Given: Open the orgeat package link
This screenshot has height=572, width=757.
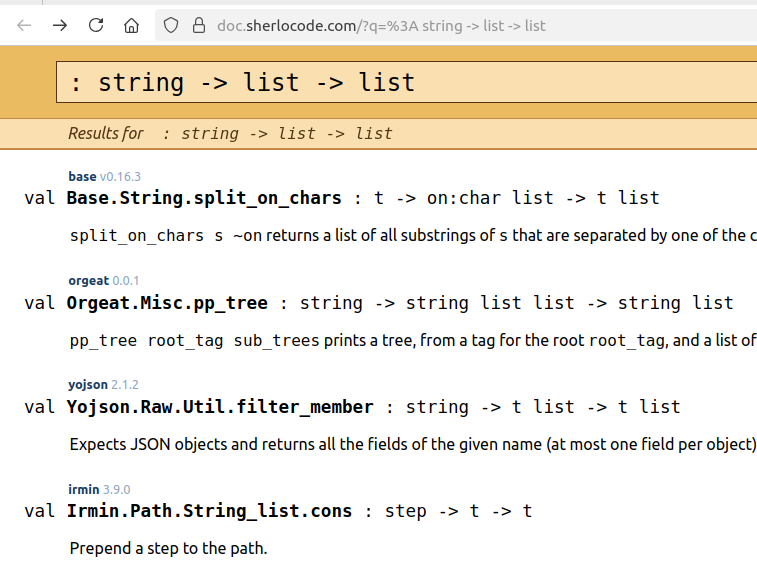Looking at the screenshot, I should [x=88, y=280].
